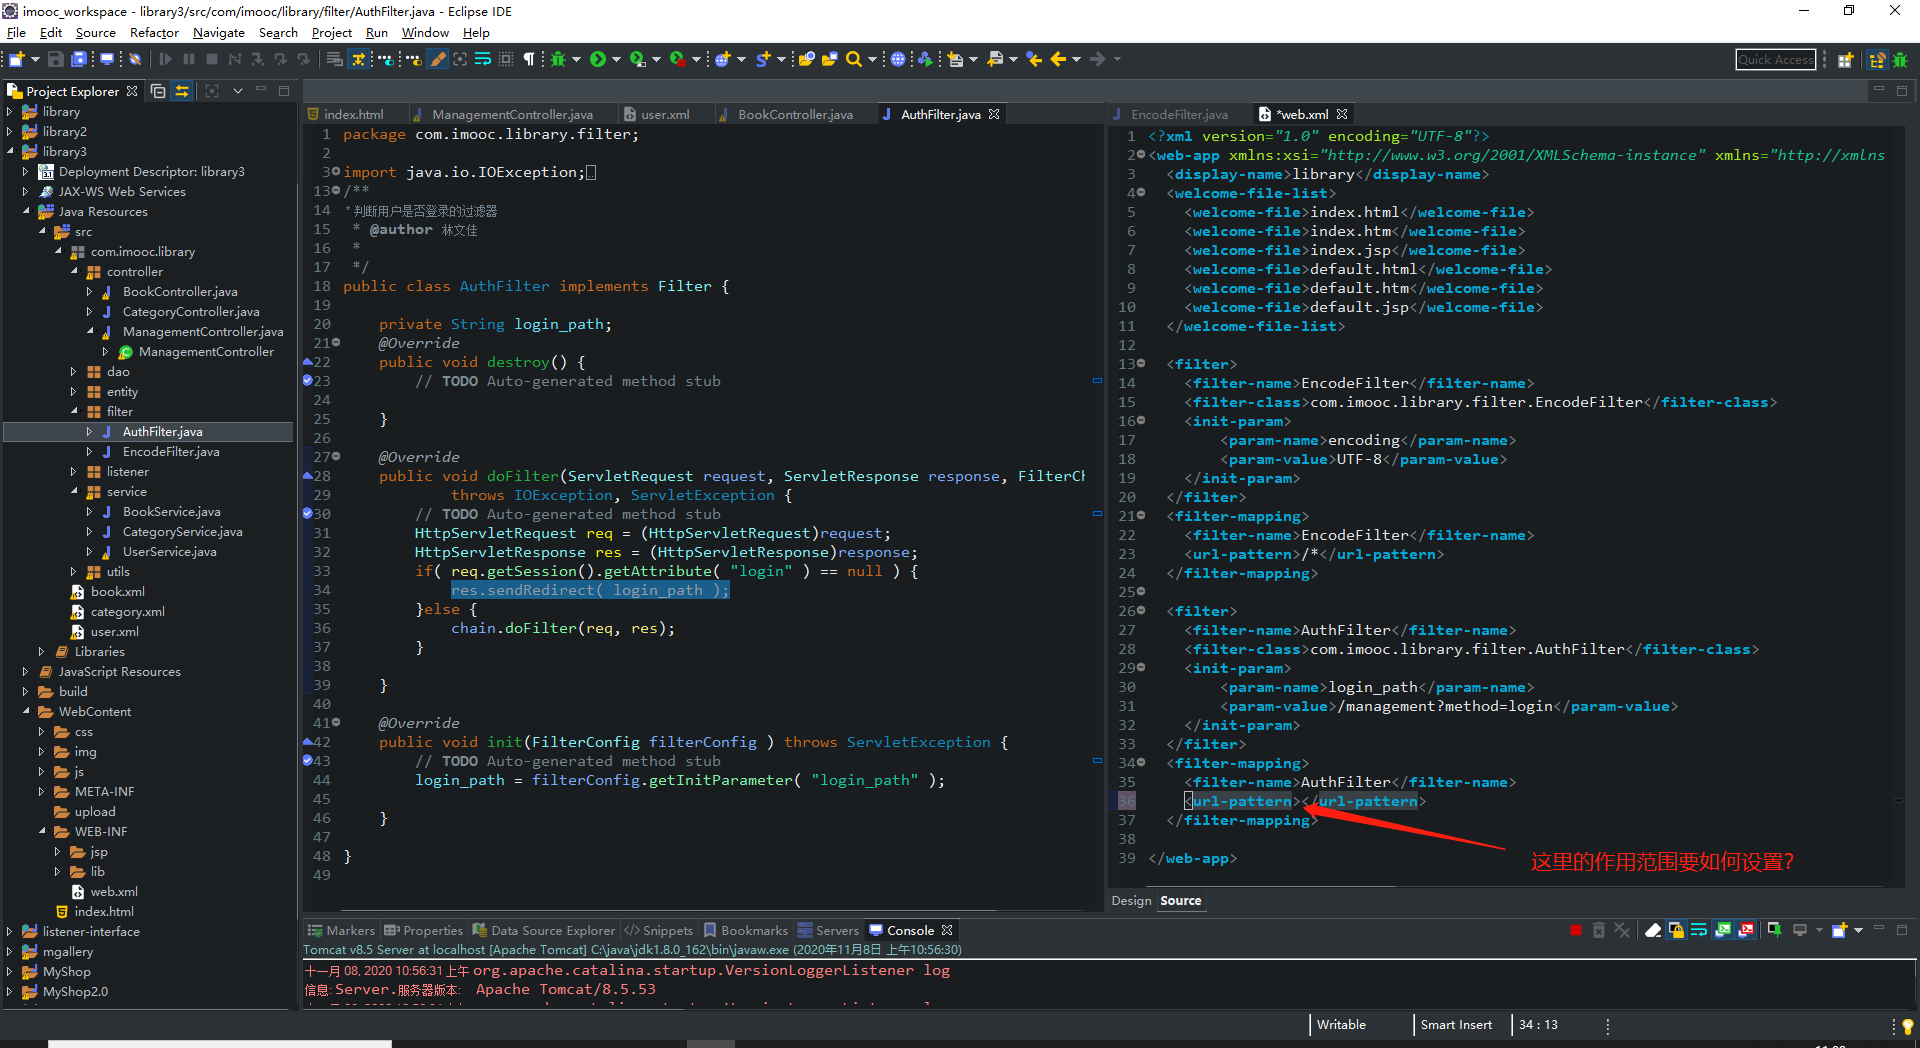
Task: Select web.xml under WEB-INF
Action: click(114, 892)
